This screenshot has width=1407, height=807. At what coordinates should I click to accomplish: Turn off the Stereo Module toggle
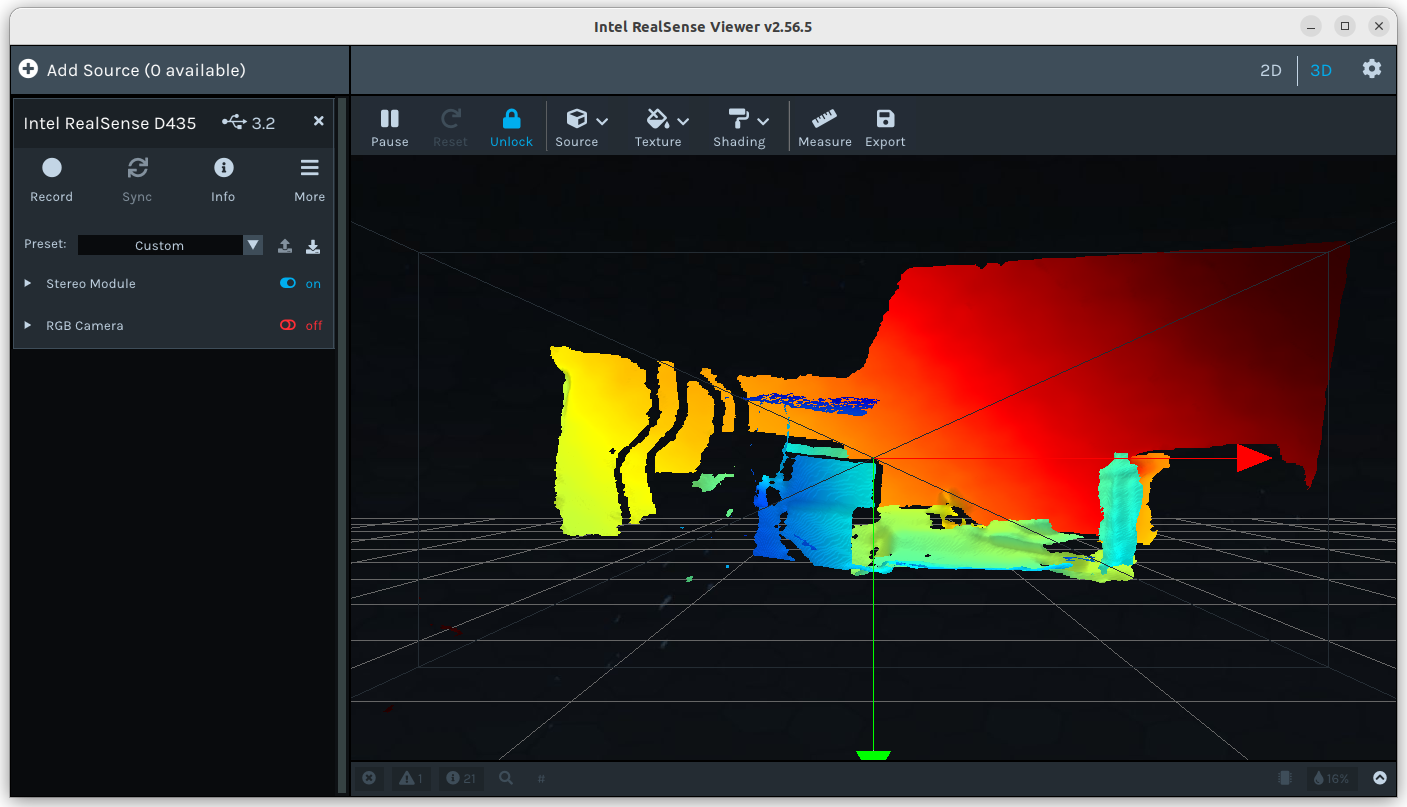288,283
